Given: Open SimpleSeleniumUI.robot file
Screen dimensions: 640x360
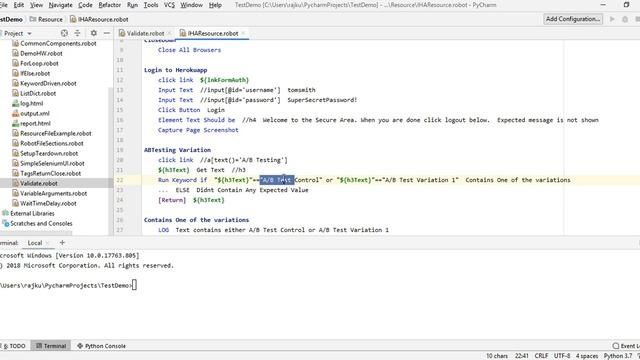Looking at the screenshot, I should [52, 163].
